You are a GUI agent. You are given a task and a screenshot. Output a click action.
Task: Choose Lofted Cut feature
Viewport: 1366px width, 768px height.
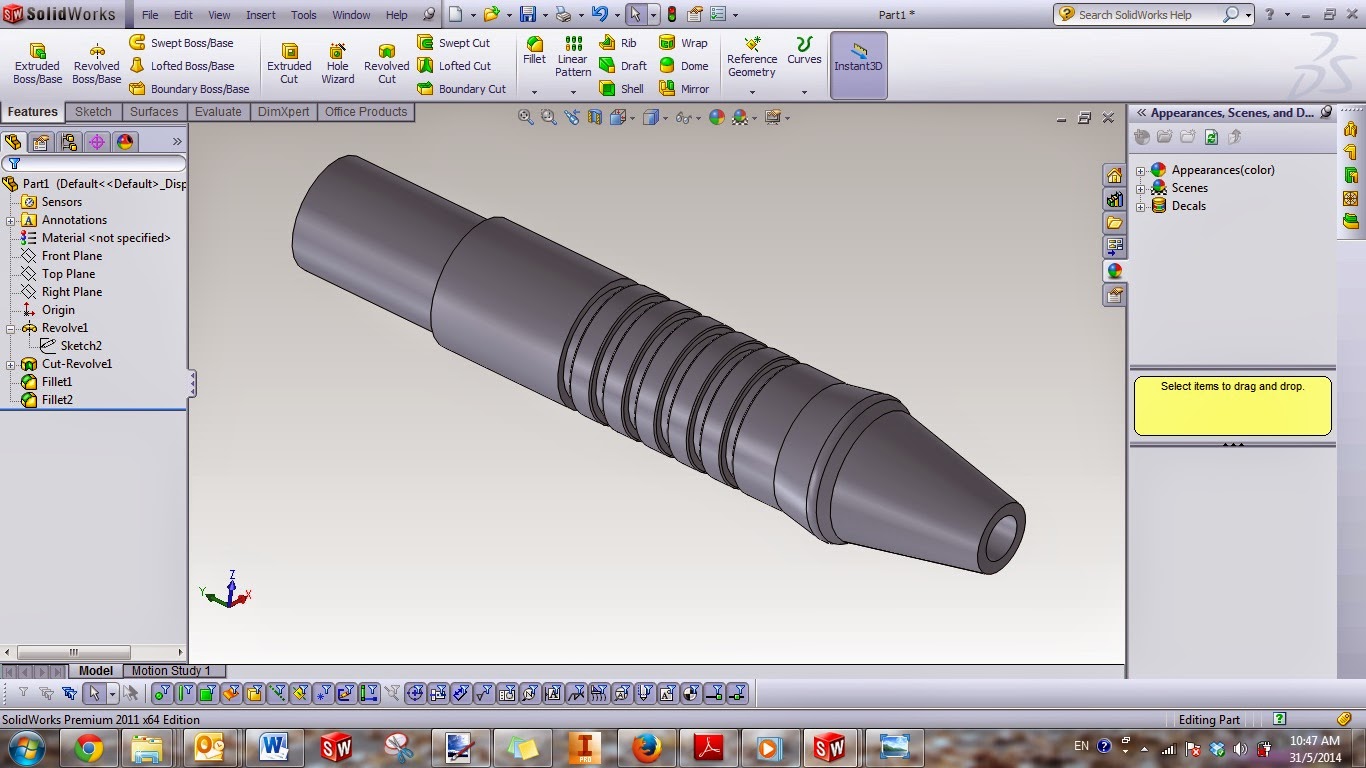(453, 66)
